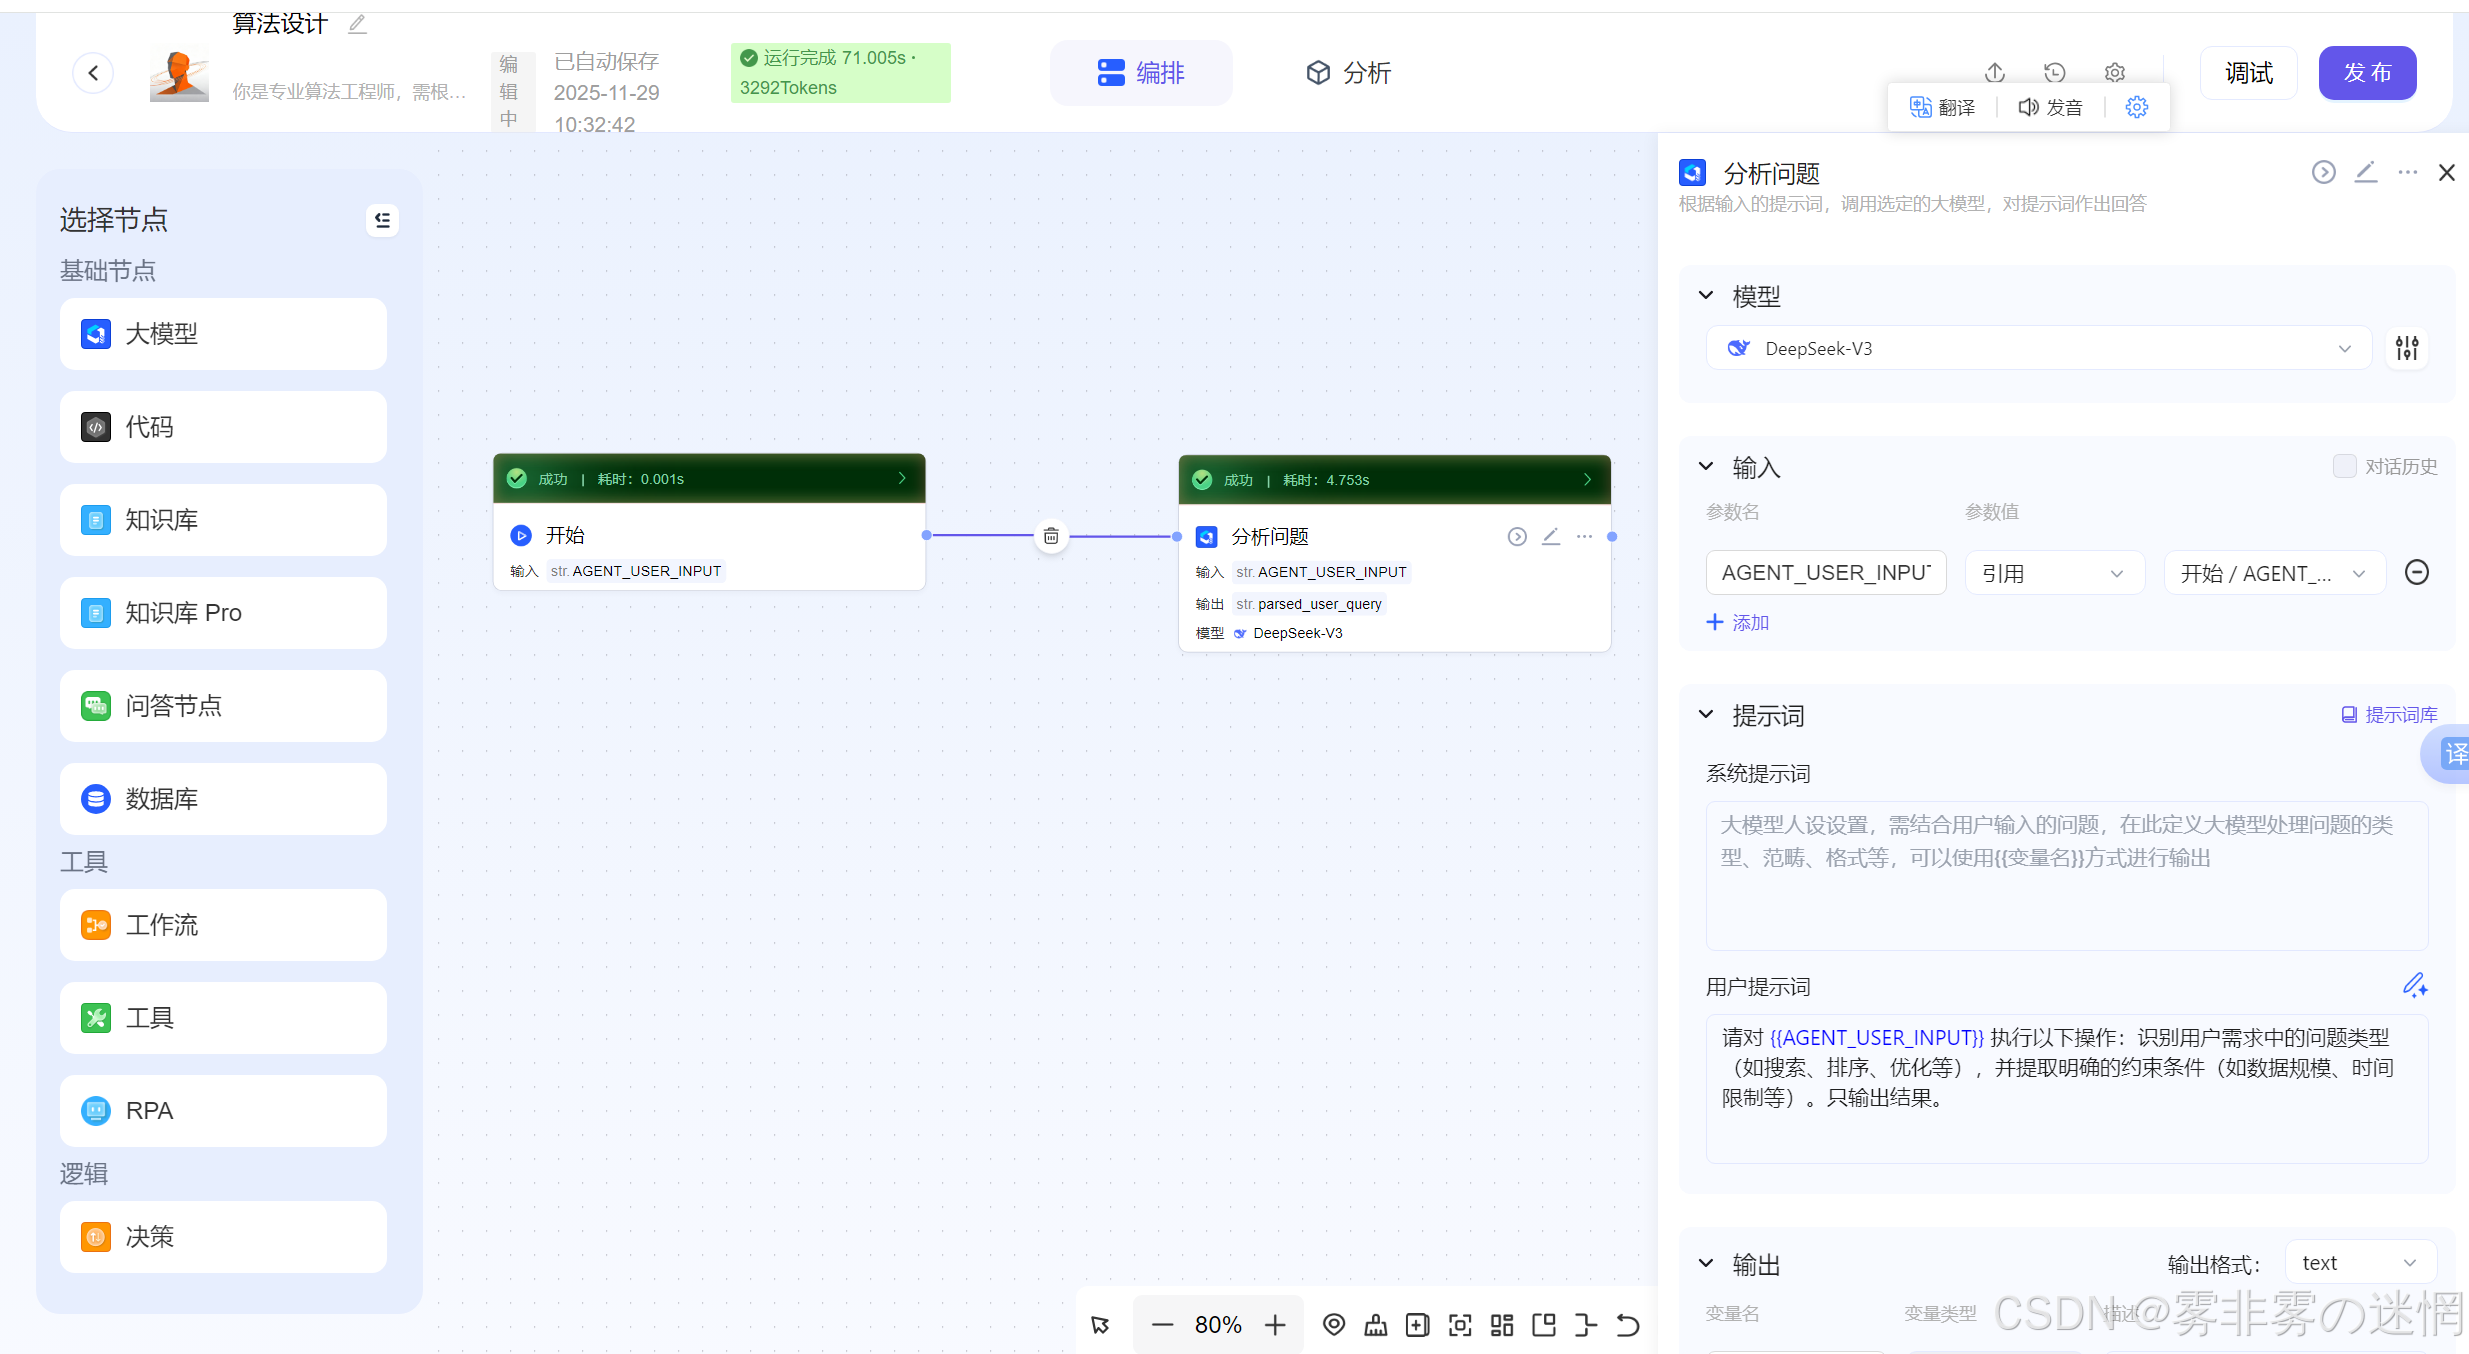The height and width of the screenshot is (1354, 2469).
Task: Open the 引用 parameter type dropdown
Action: [2053, 573]
